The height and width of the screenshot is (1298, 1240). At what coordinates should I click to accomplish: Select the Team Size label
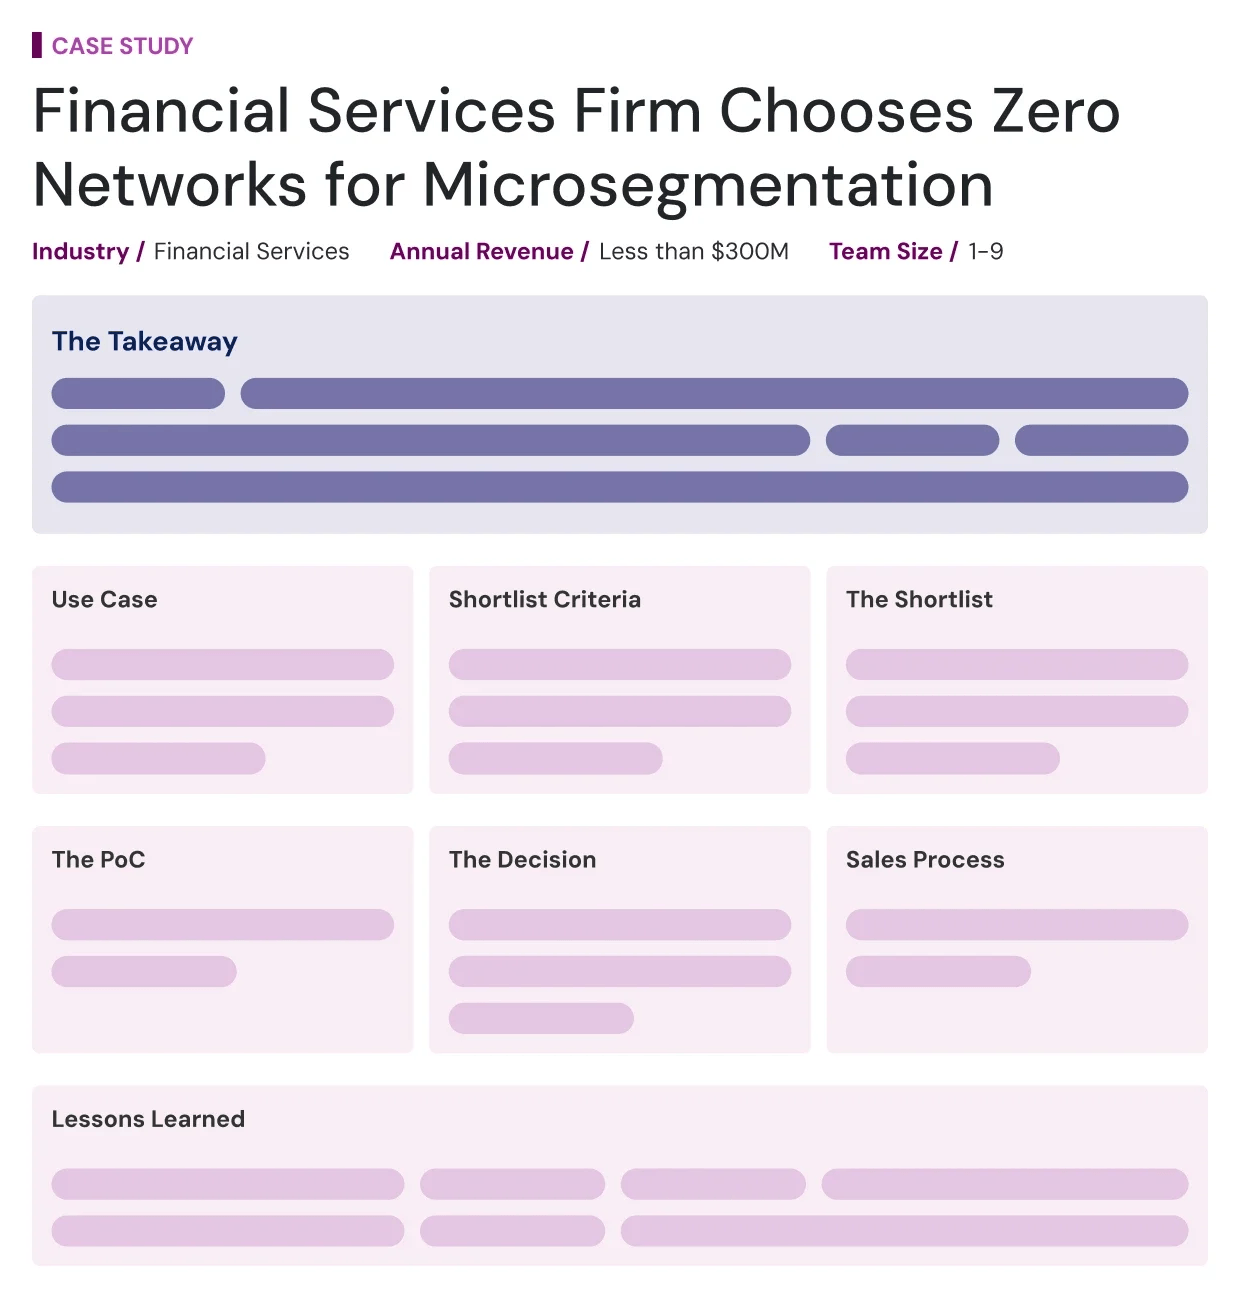[885, 251]
